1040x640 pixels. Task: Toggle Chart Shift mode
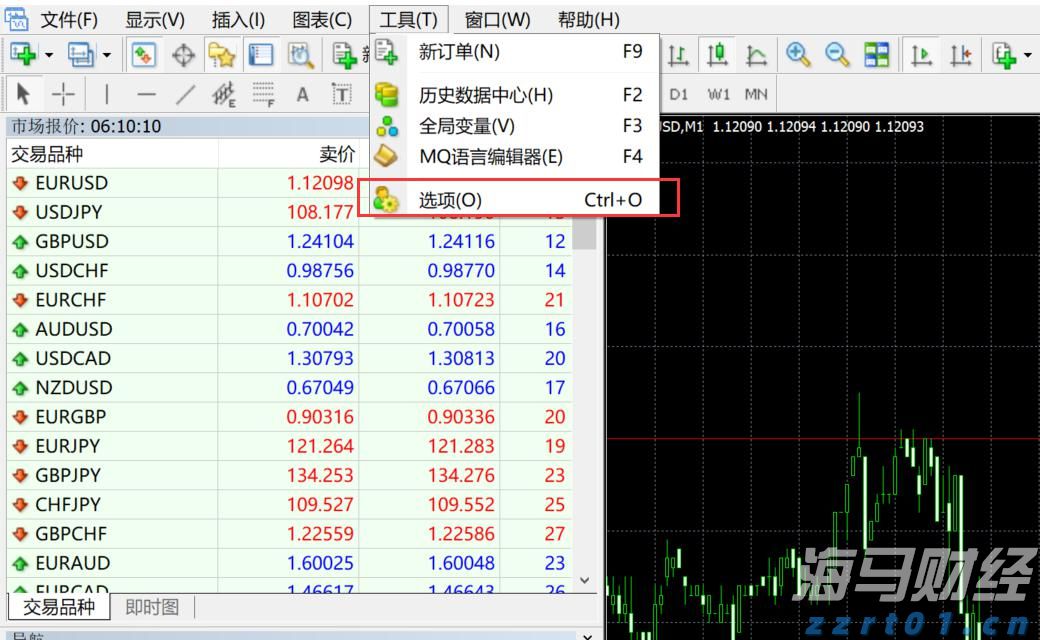click(x=962, y=55)
